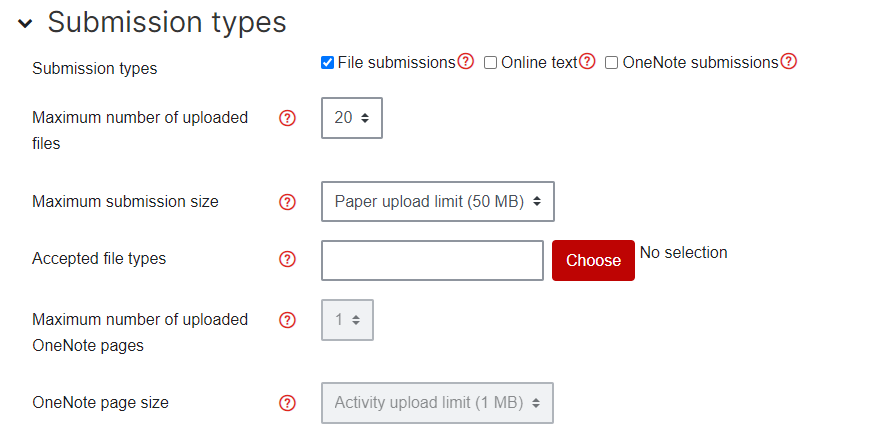Open the maximum uploaded files dropdown showing 20
This screenshot has width=876, height=436.
352,118
